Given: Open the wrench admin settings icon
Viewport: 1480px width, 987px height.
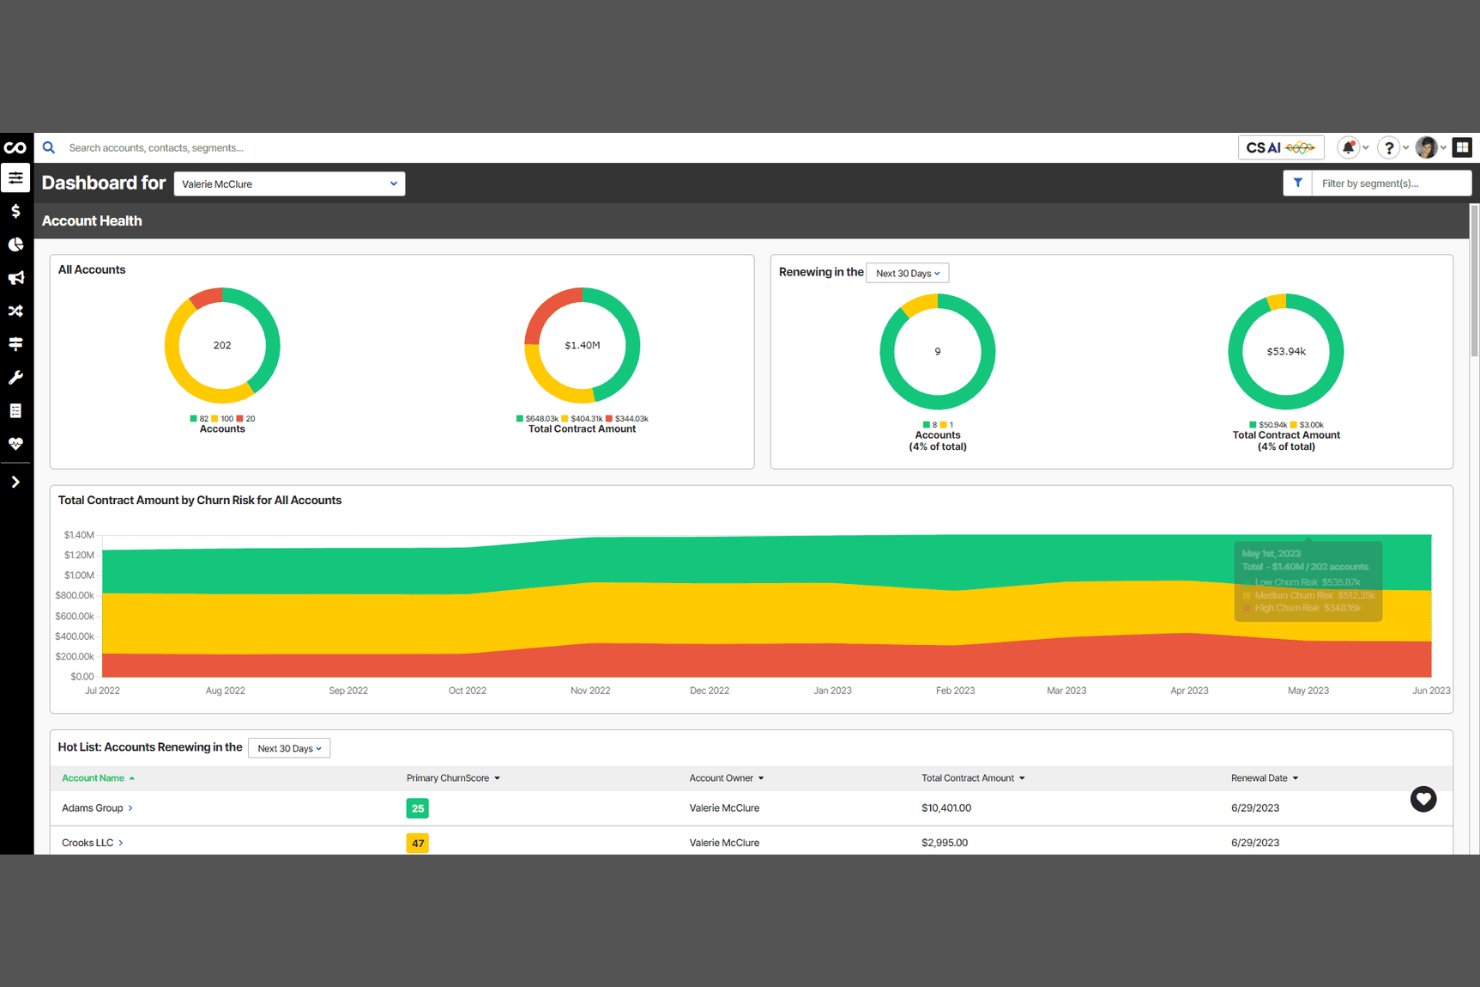Looking at the screenshot, I should click(15, 377).
